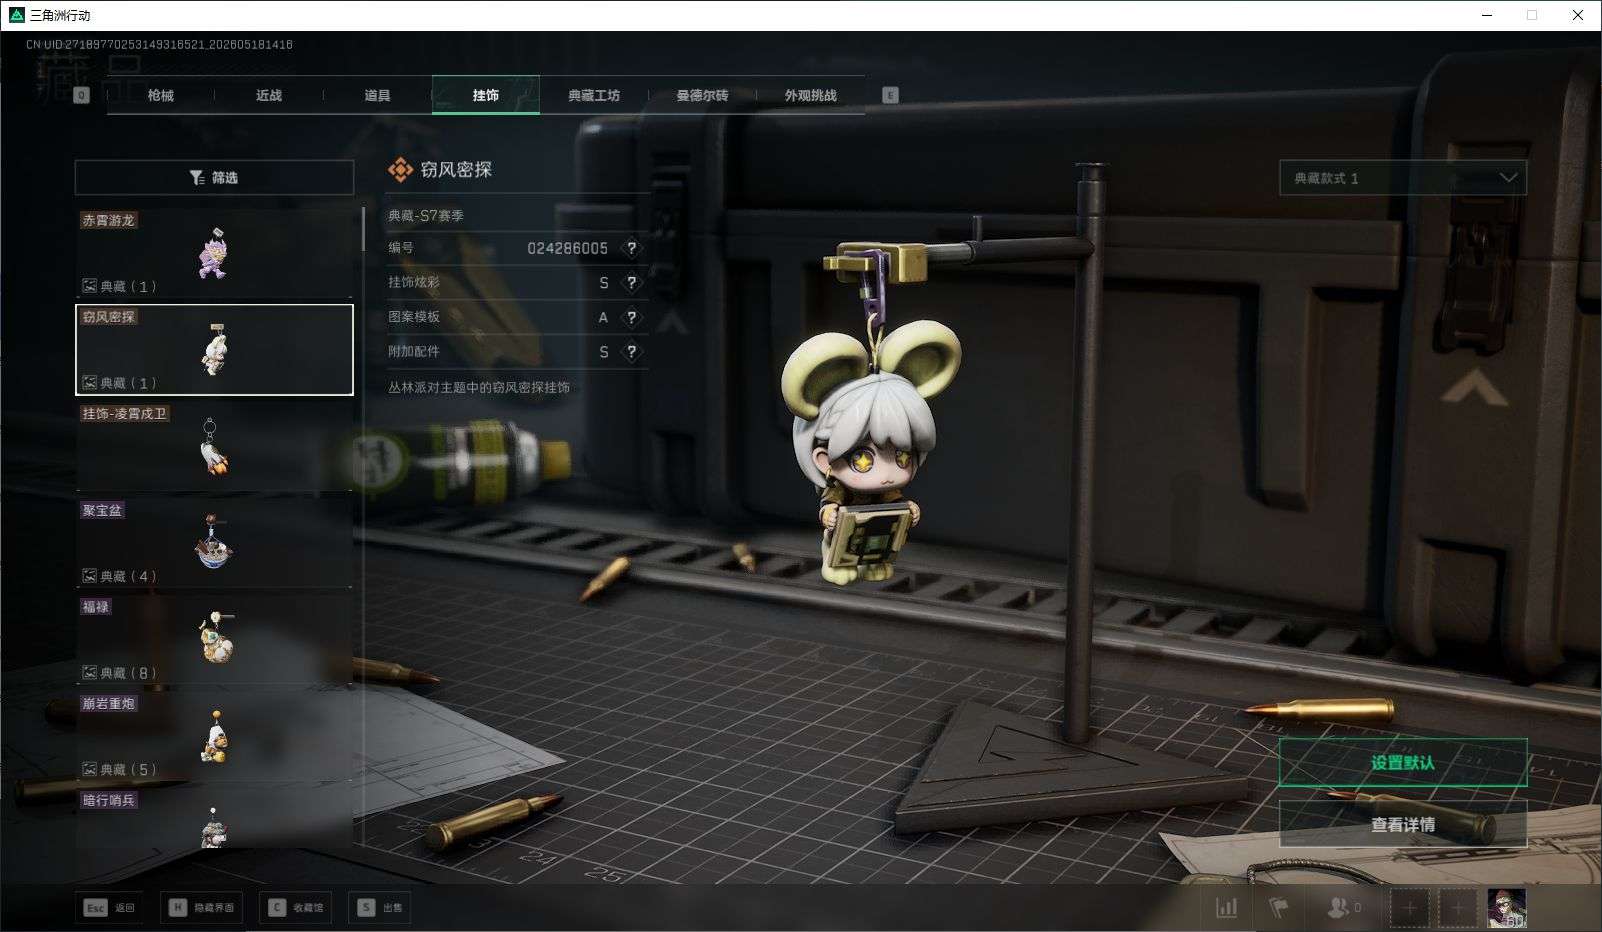Click the Q previous-tab key icon
1602x932 pixels.
pyautogui.click(x=82, y=95)
